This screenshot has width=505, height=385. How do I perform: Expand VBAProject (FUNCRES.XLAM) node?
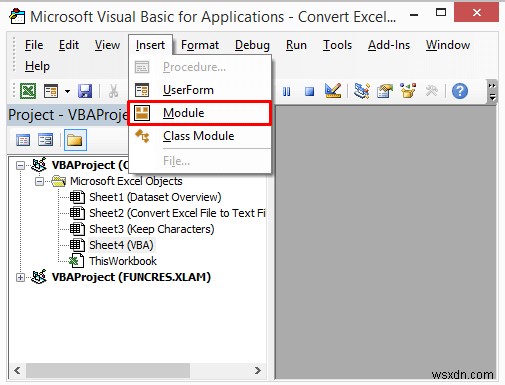[20, 277]
